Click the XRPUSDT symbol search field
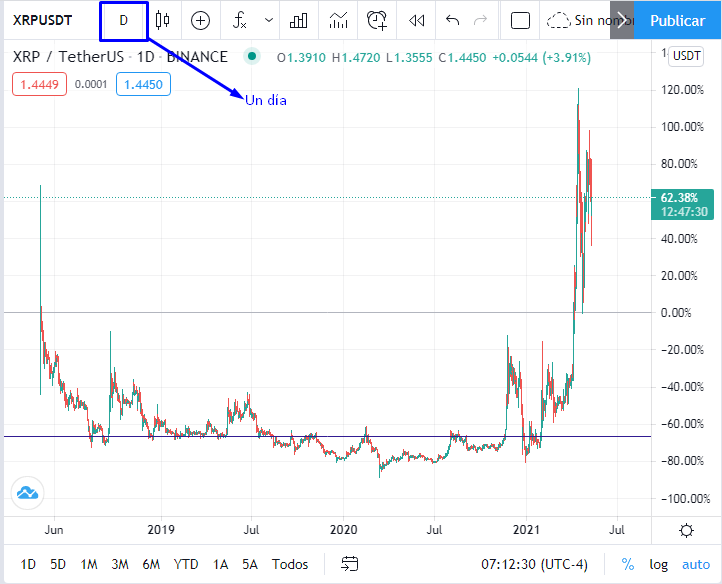Screen dimensions: 722x584 coord(42,21)
